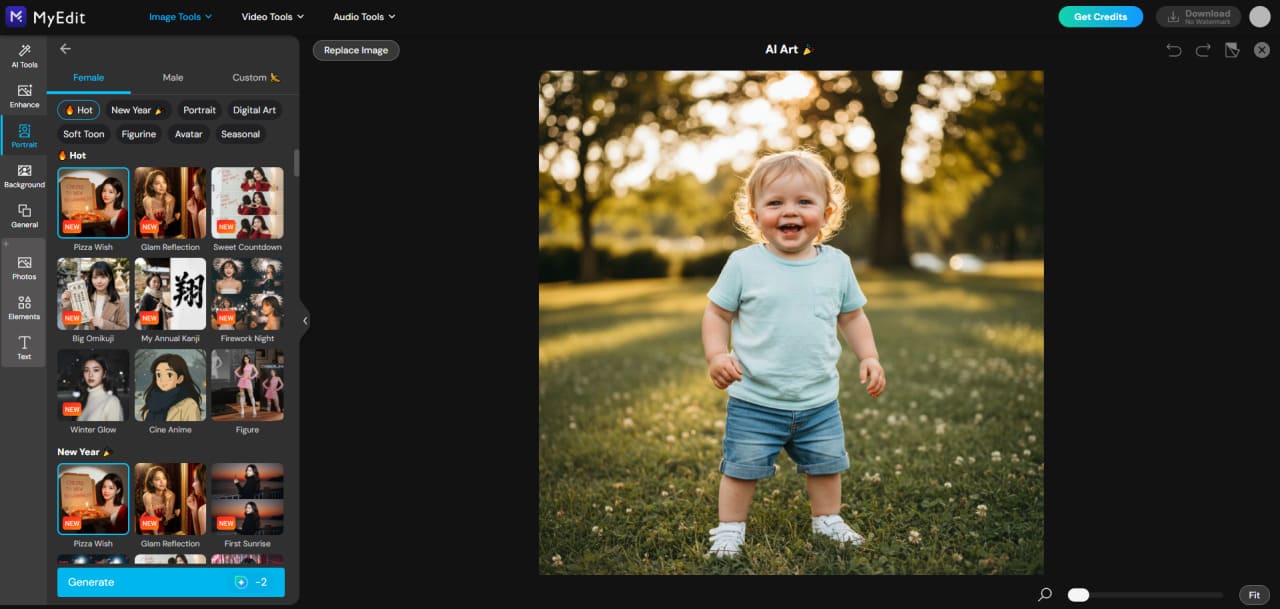The height and width of the screenshot is (609, 1280).
Task: Choose the Sweet Countdown style
Action: (x=247, y=203)
